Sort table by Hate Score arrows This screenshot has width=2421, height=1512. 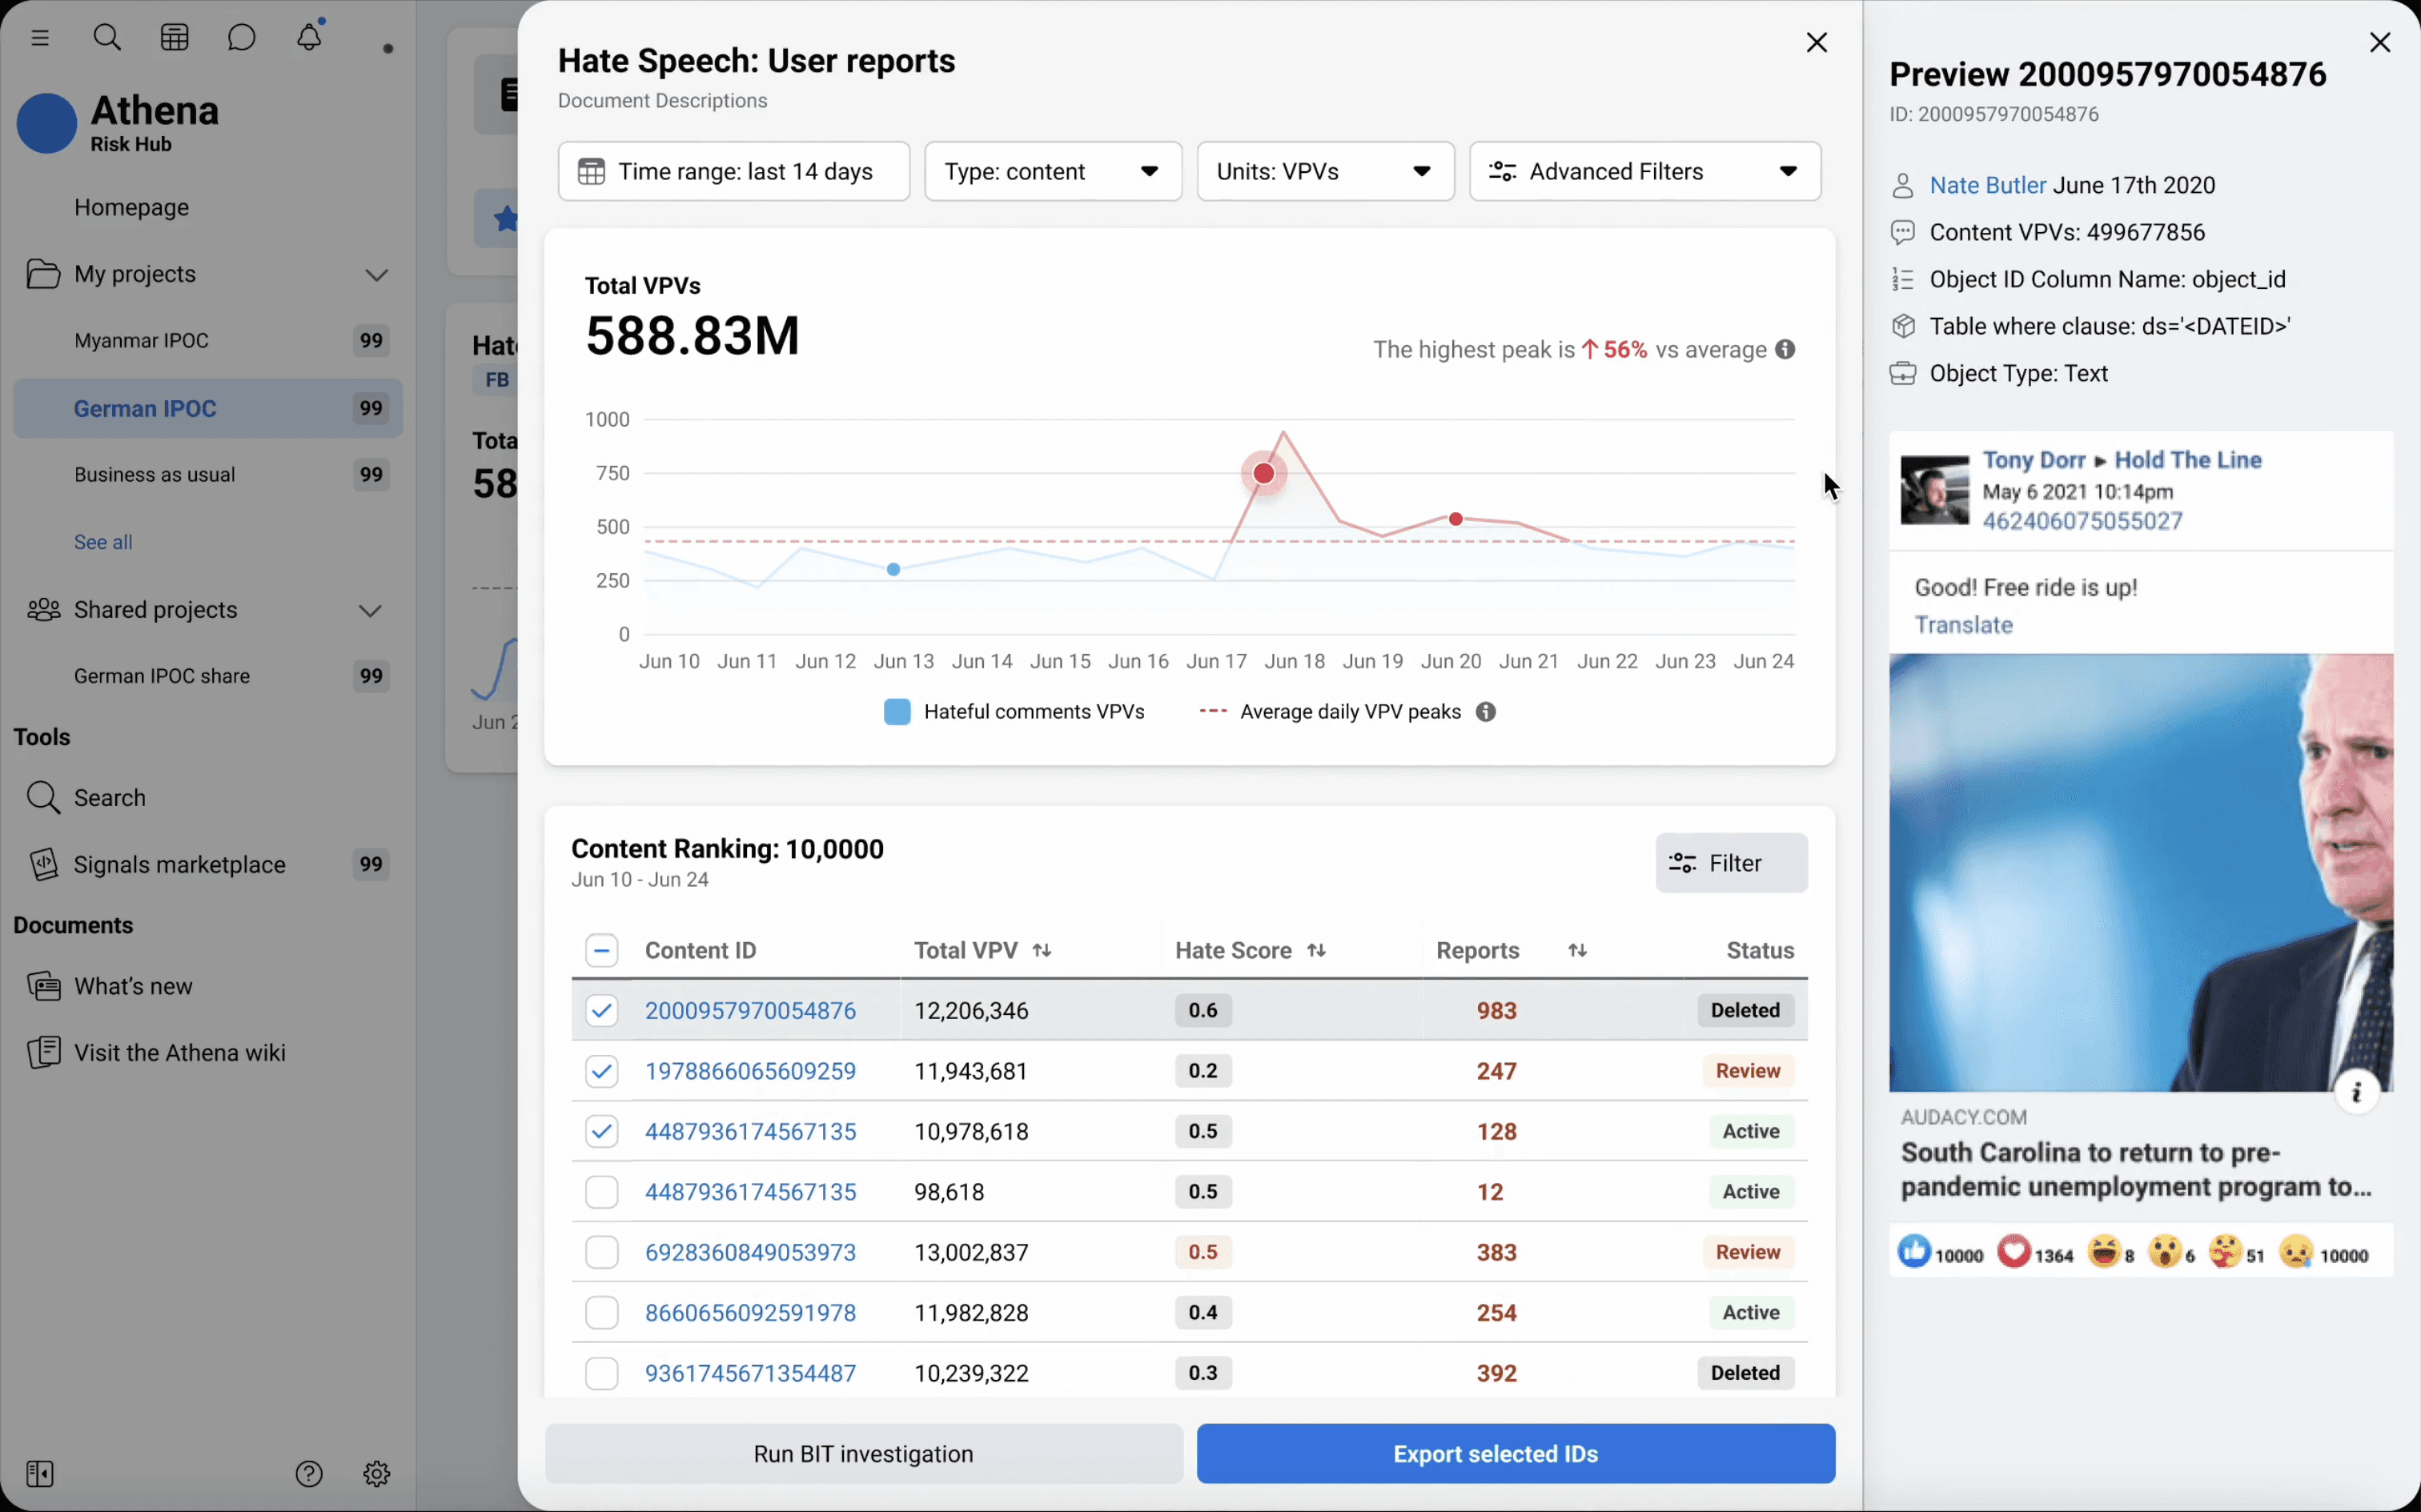tap(1316, 950)
